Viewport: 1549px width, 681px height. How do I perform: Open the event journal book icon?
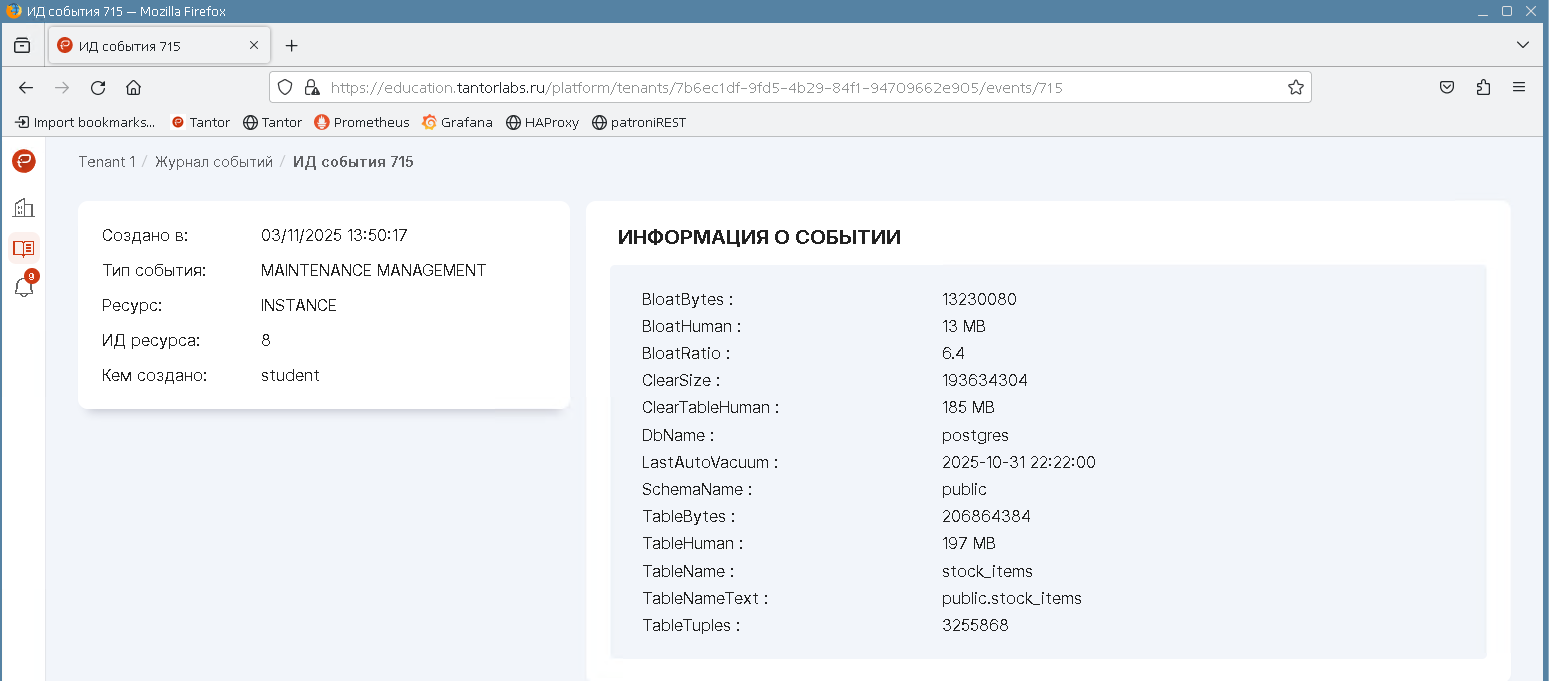pos(23,248)
